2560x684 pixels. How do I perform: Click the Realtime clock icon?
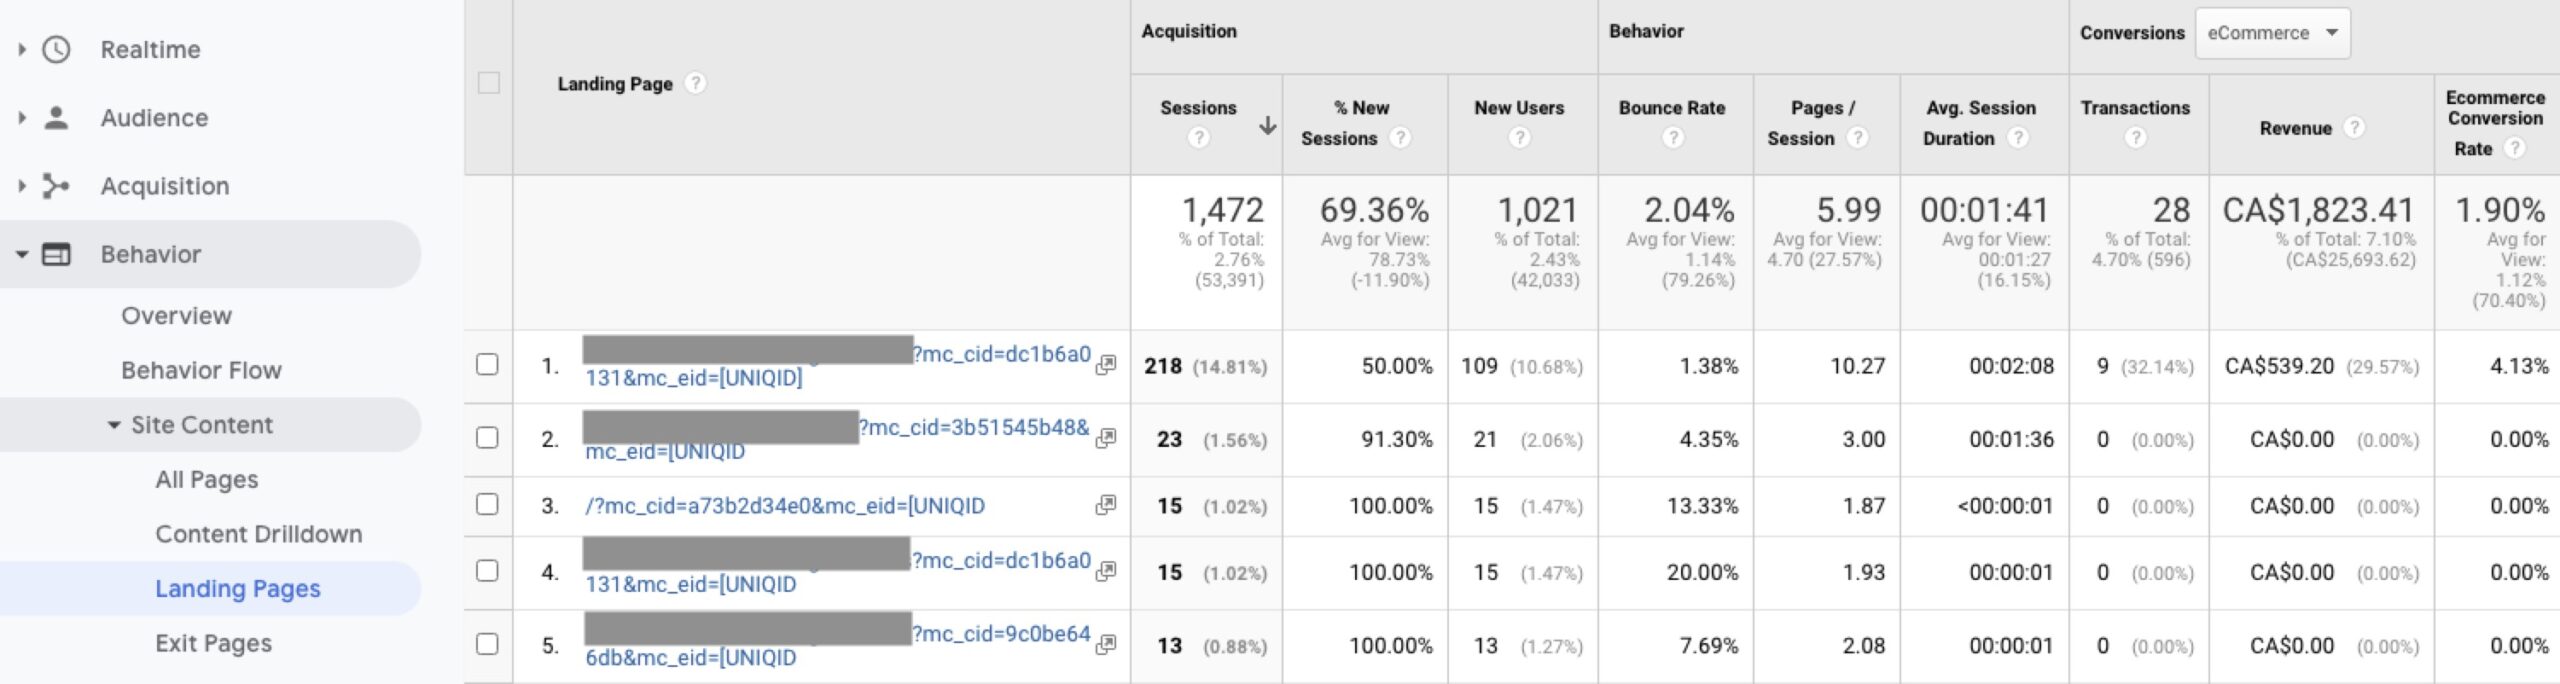(56, 50)
